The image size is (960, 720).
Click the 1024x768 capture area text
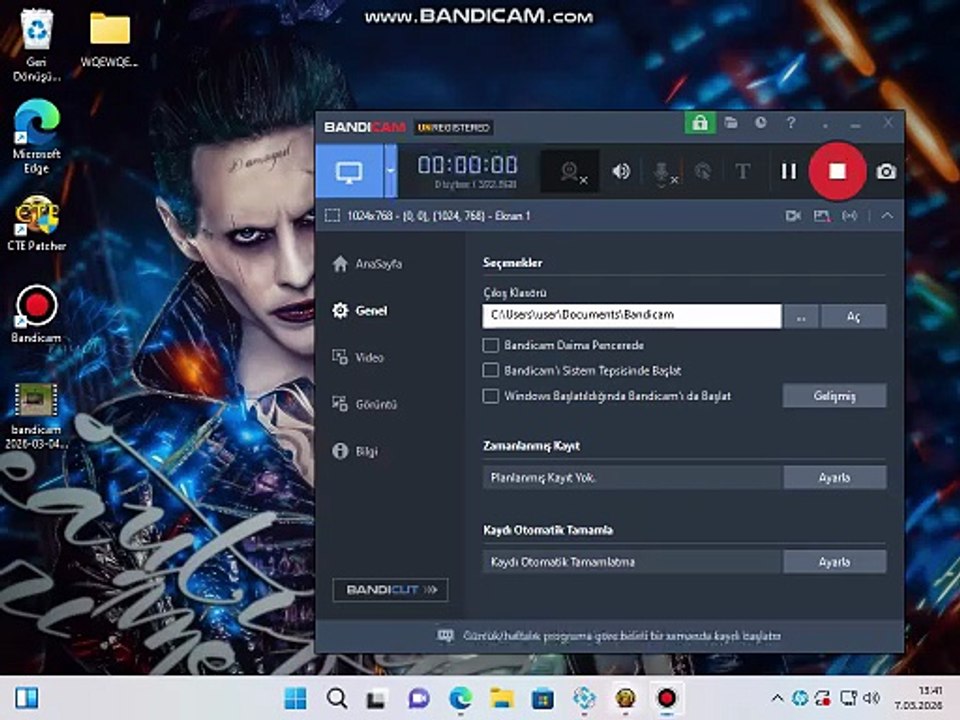[x=438, y=216]
